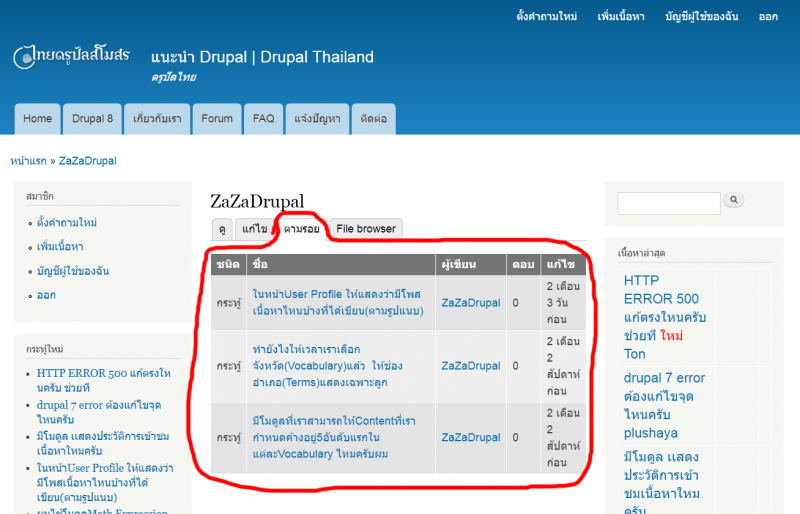Viewport: 800px width, 514px height.
Task: Open drupal 7 error link in เนื้อหาล่าสุด
Action: pyautogui.click(x=664, y=396)
